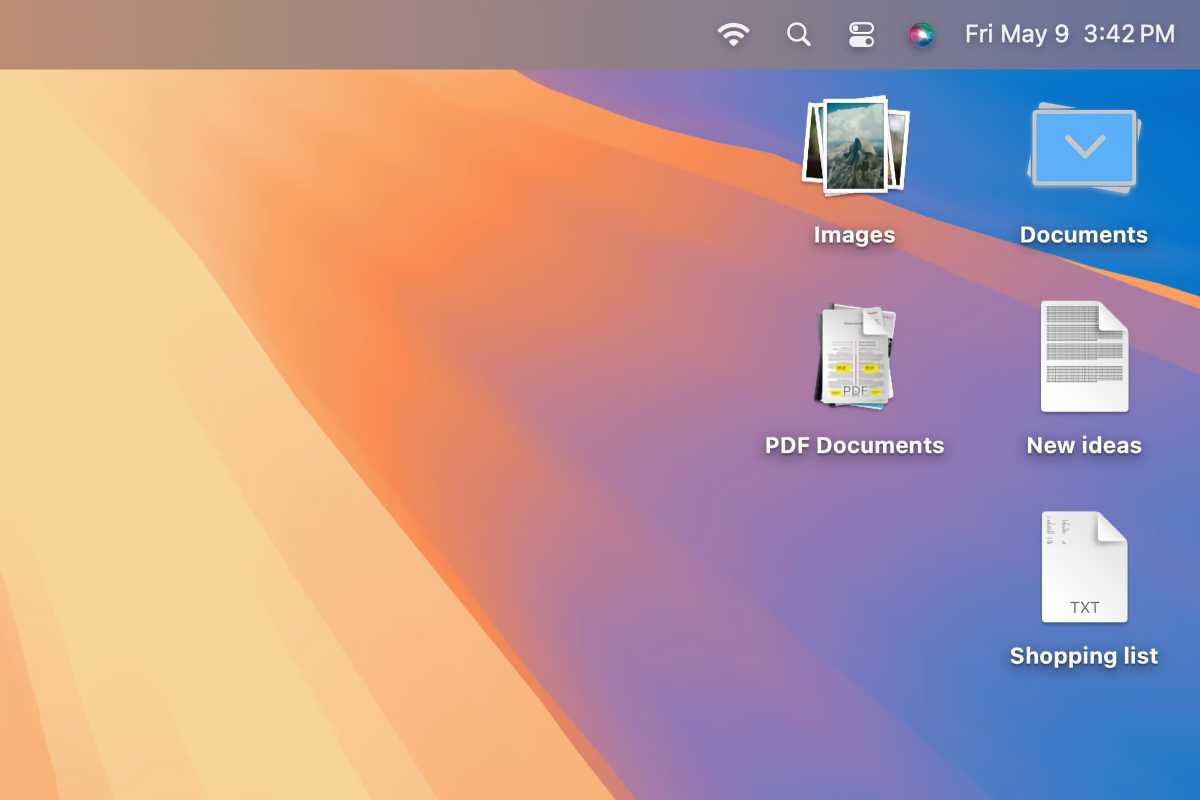The width and height of the screenshot is (1200, 800).
Task: Open Control Center
Action: coord(860,33)
